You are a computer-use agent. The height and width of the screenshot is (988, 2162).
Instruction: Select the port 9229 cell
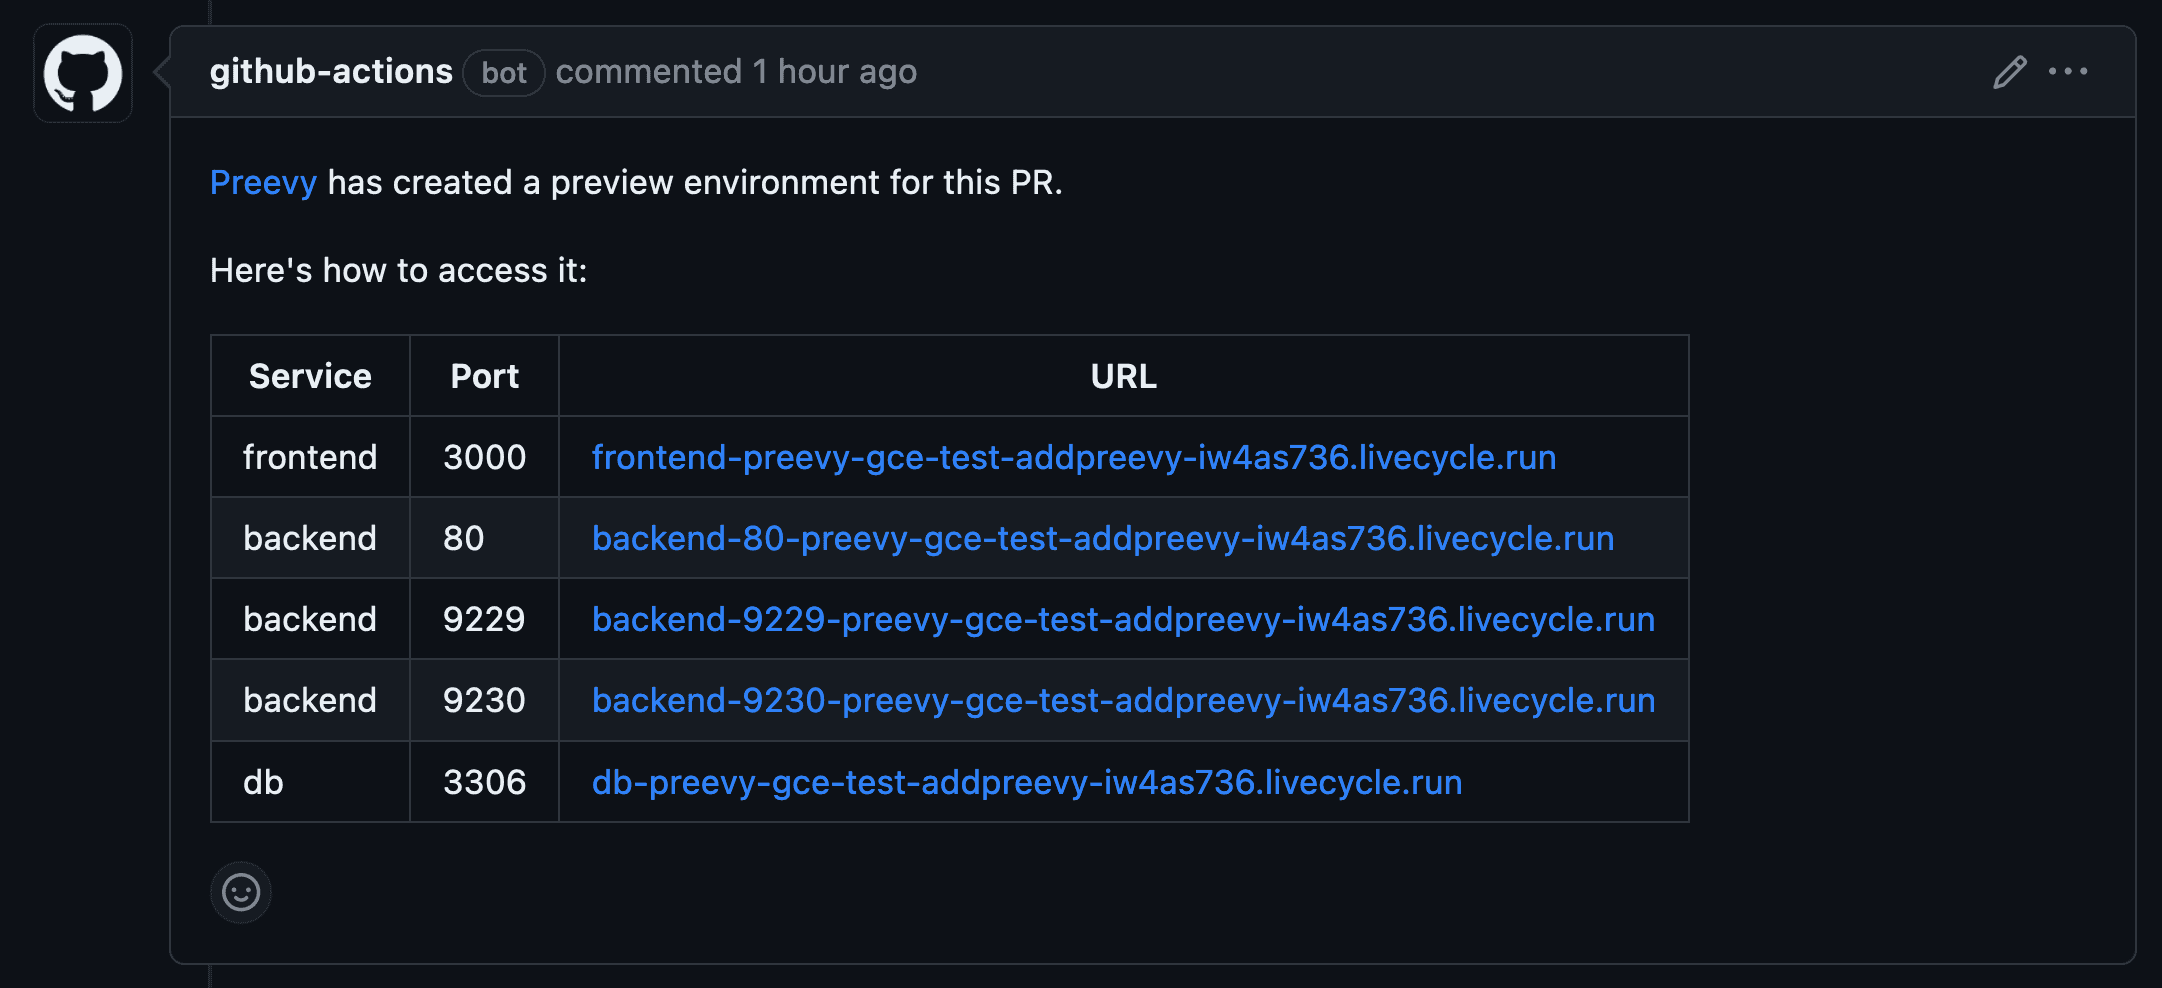(x=485, y=619)
